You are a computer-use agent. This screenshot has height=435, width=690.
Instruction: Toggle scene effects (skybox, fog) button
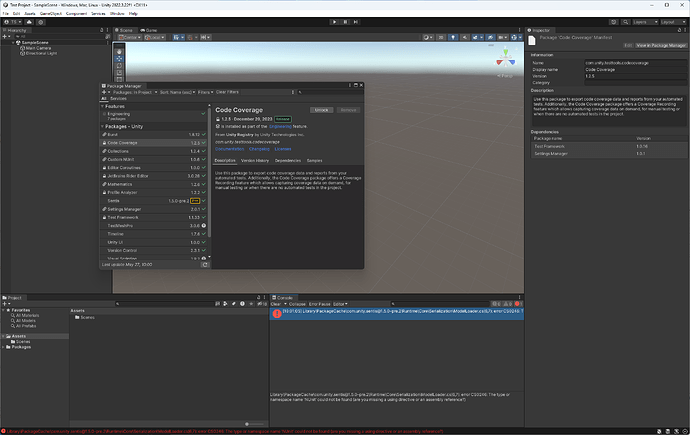475,37
